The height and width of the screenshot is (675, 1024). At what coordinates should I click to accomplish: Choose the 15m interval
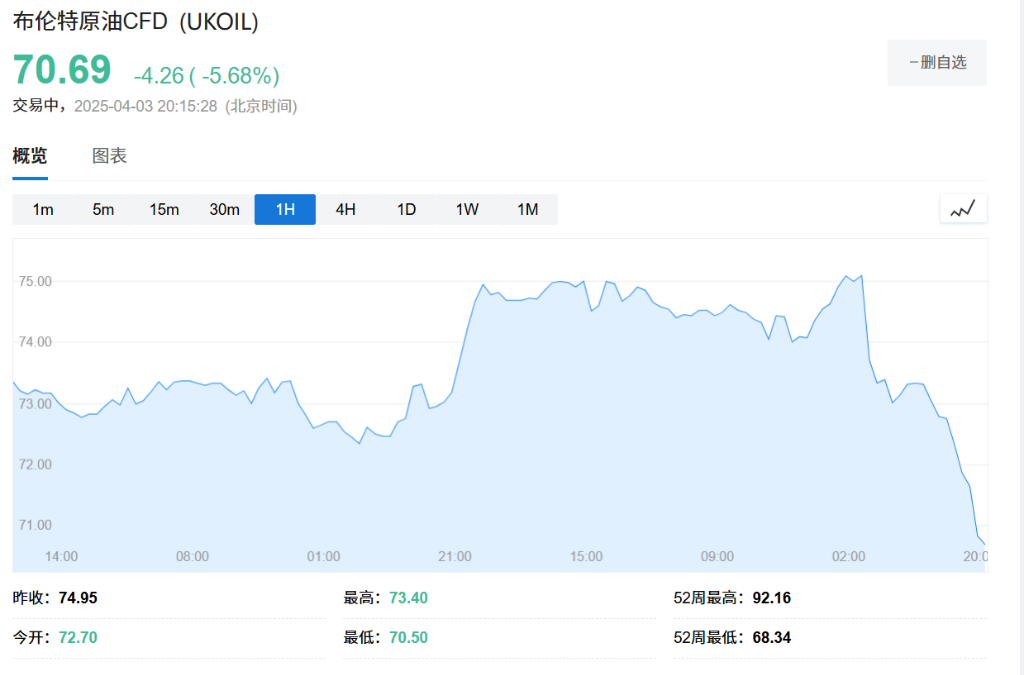pos(164,210)
